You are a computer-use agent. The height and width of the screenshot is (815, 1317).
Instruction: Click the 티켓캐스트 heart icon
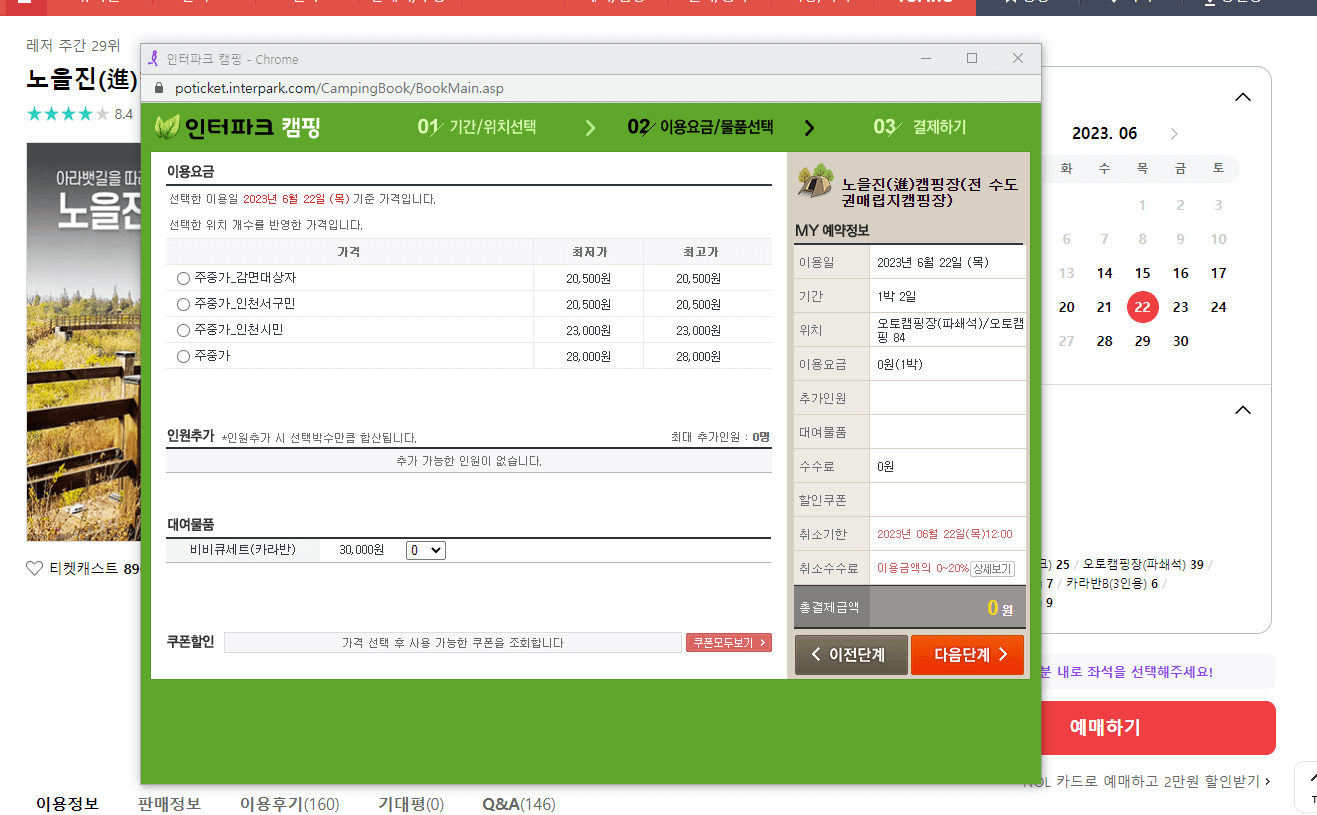(34, 568)
